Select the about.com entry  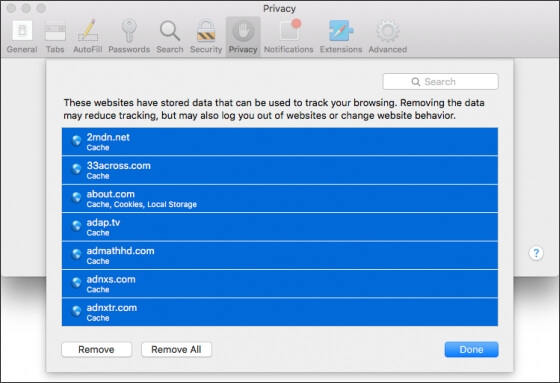280,199
